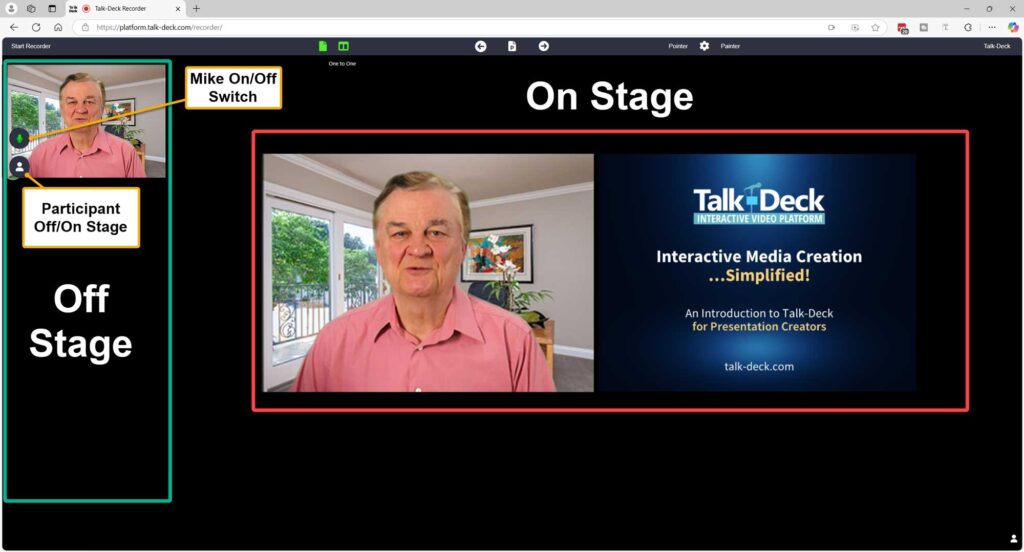Activate the Painter tool
This screenshot has height=552, width=1024.
pyautogui.click(x=730, y=46)
